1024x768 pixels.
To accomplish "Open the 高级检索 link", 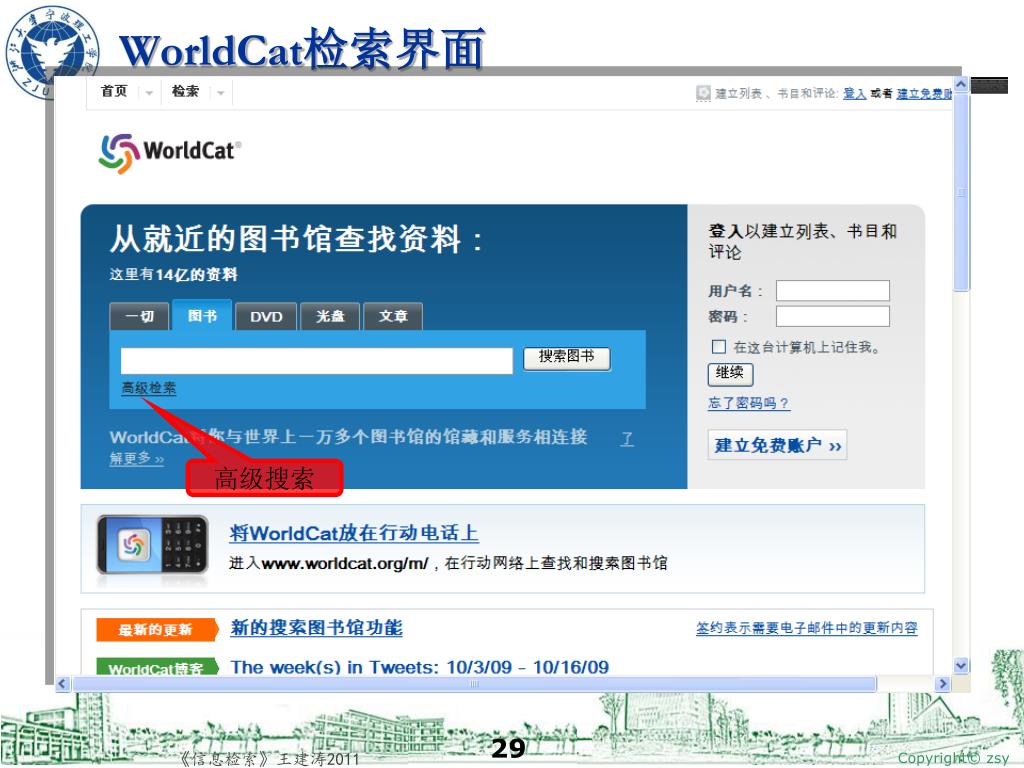I will click(x=149, y=388).
